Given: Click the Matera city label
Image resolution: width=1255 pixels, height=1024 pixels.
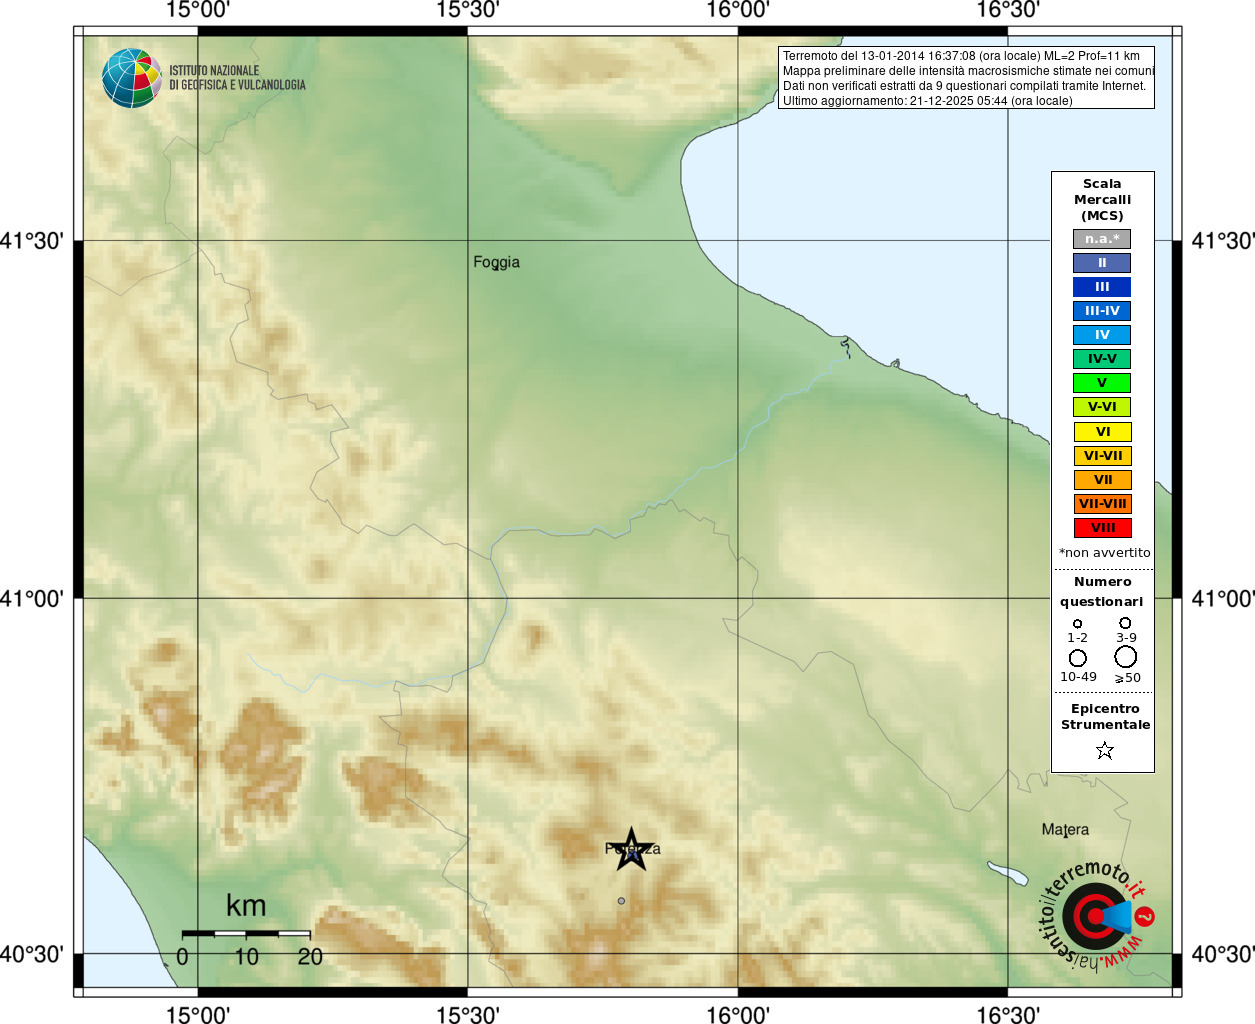Looking at the screenshot, I should click(1065, 830).
